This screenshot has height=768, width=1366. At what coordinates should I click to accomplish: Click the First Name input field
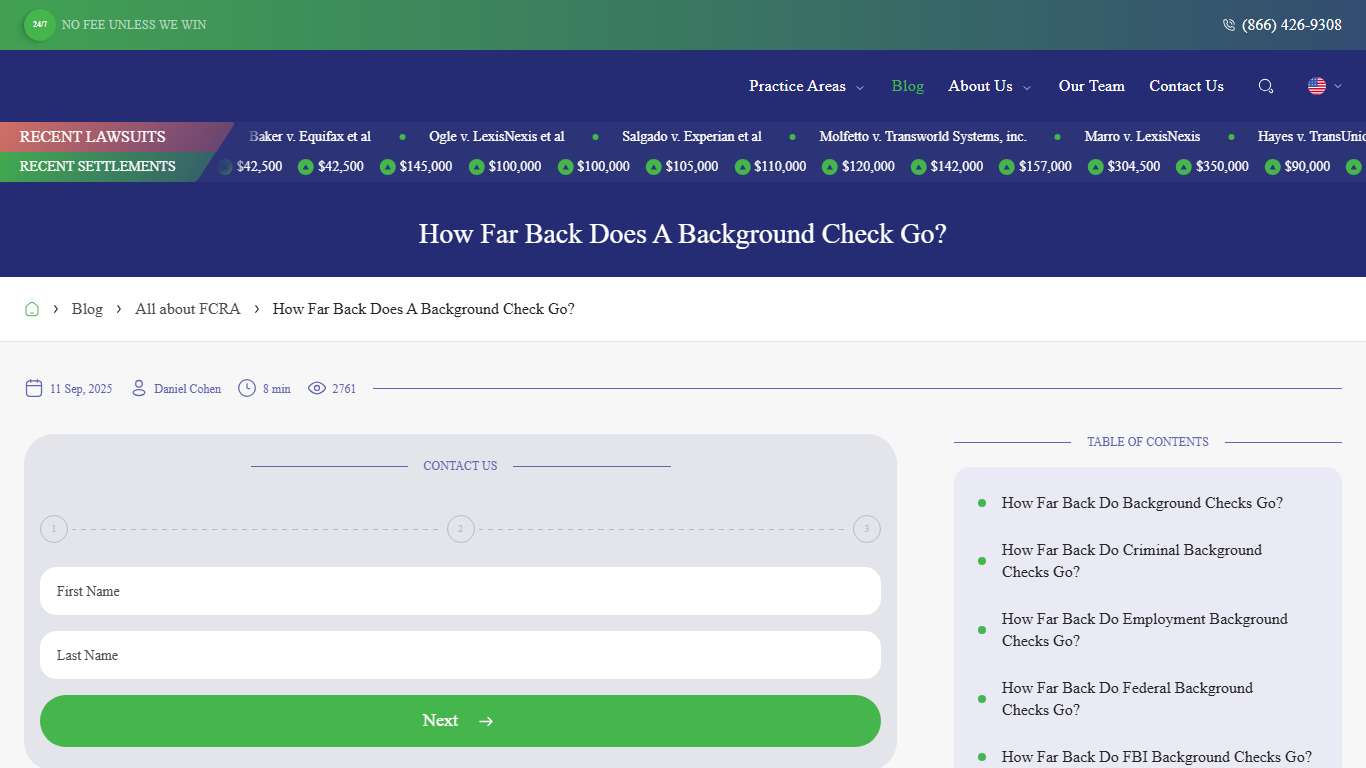[460, 591]
